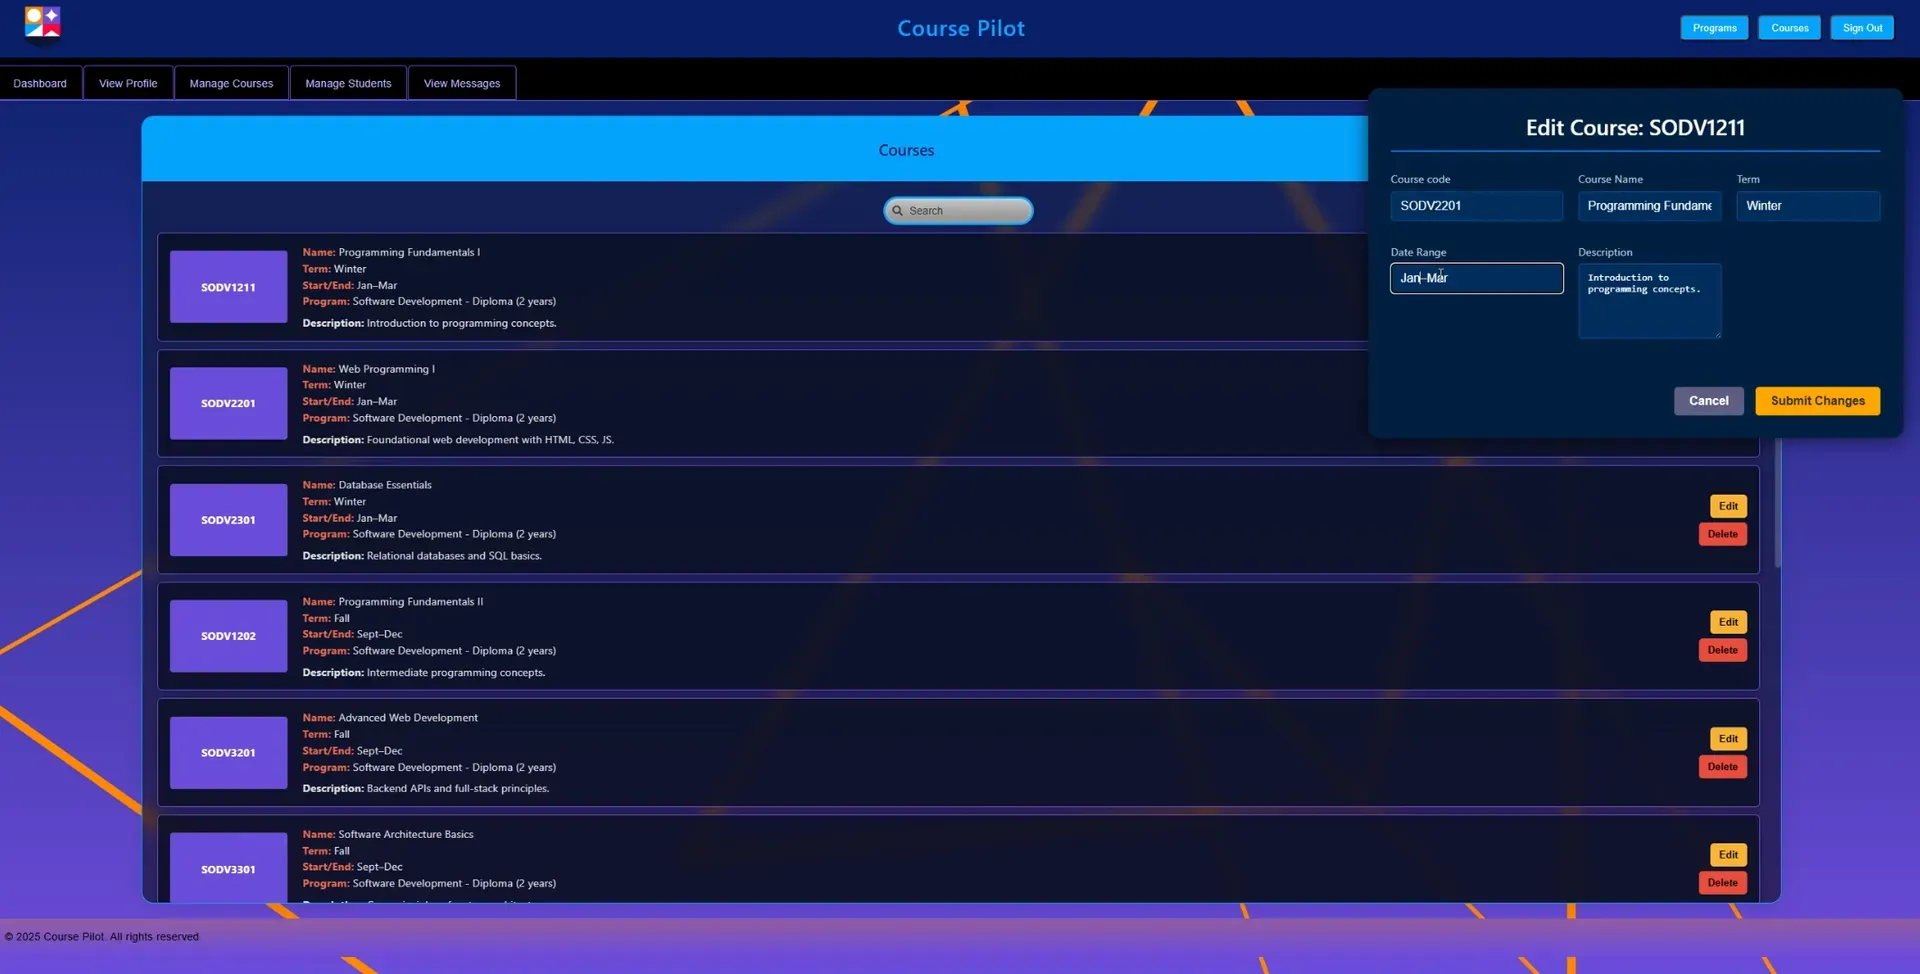The height and width of the screenshot is (974, 1920).
Task: Open the View Profile tab
Action: pyautogui.click(x=128, y=83)
